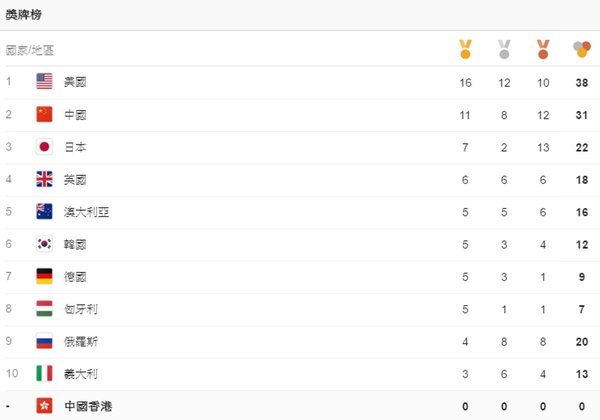Select the 獎牌榜 heading tab
Image resolution: width=600 pixels, height=420 pixels.
[x=23, y=15]
